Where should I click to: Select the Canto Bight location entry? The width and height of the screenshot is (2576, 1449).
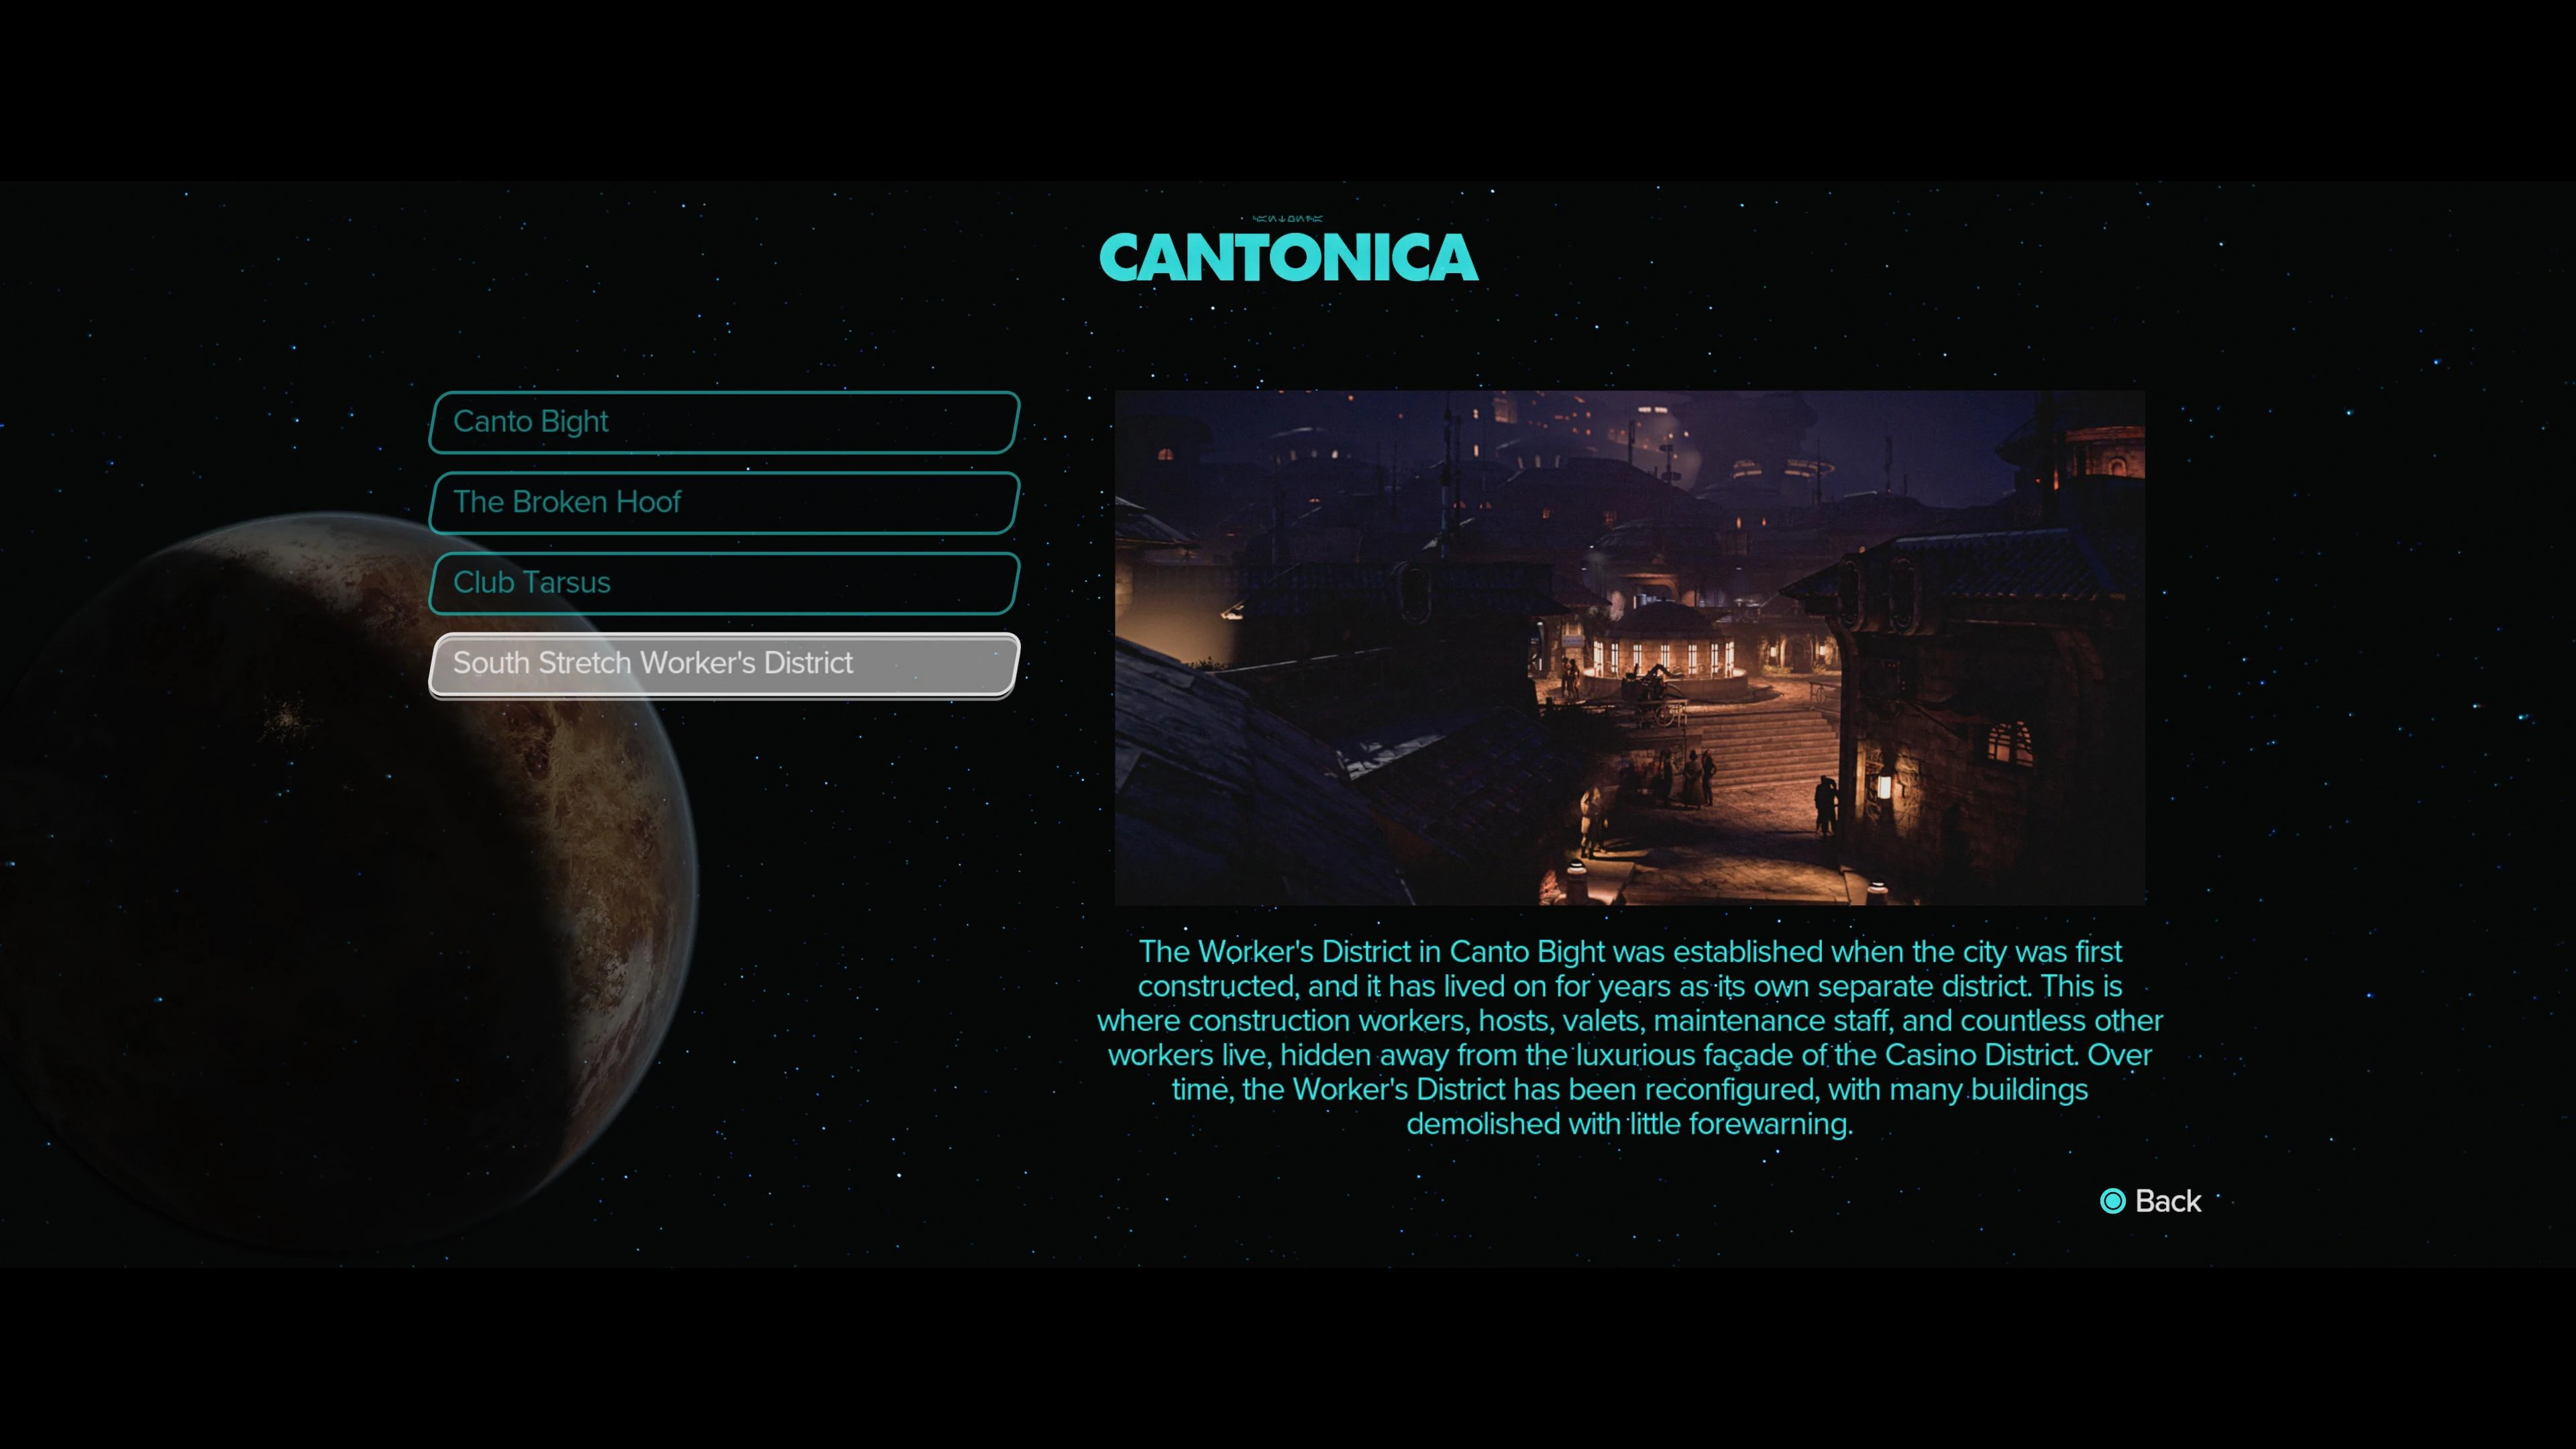pyautogui.click(x=723, y=422)
